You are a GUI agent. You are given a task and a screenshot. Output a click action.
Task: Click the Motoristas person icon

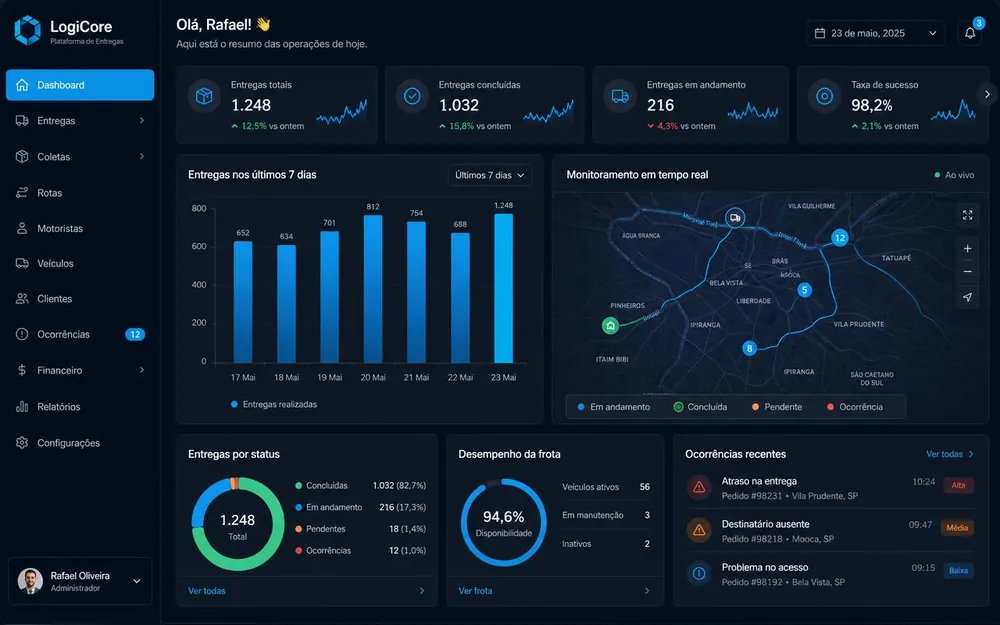coord(22,228)
